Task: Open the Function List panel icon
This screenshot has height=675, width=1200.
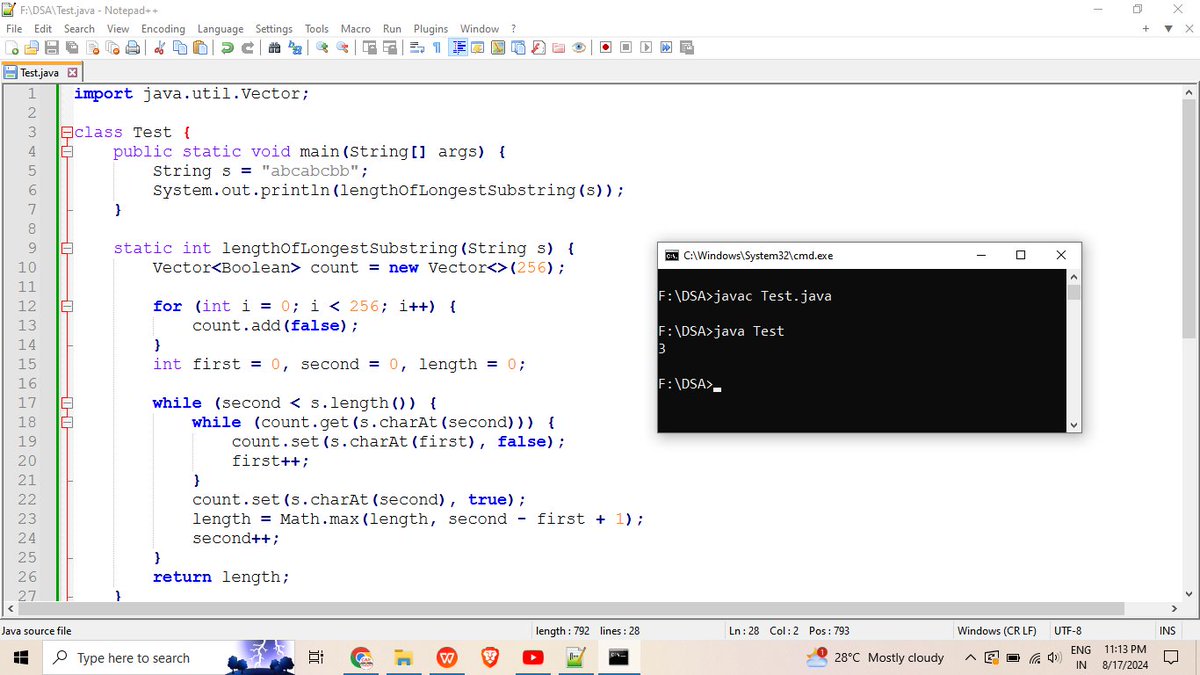Action: (538, 48)
